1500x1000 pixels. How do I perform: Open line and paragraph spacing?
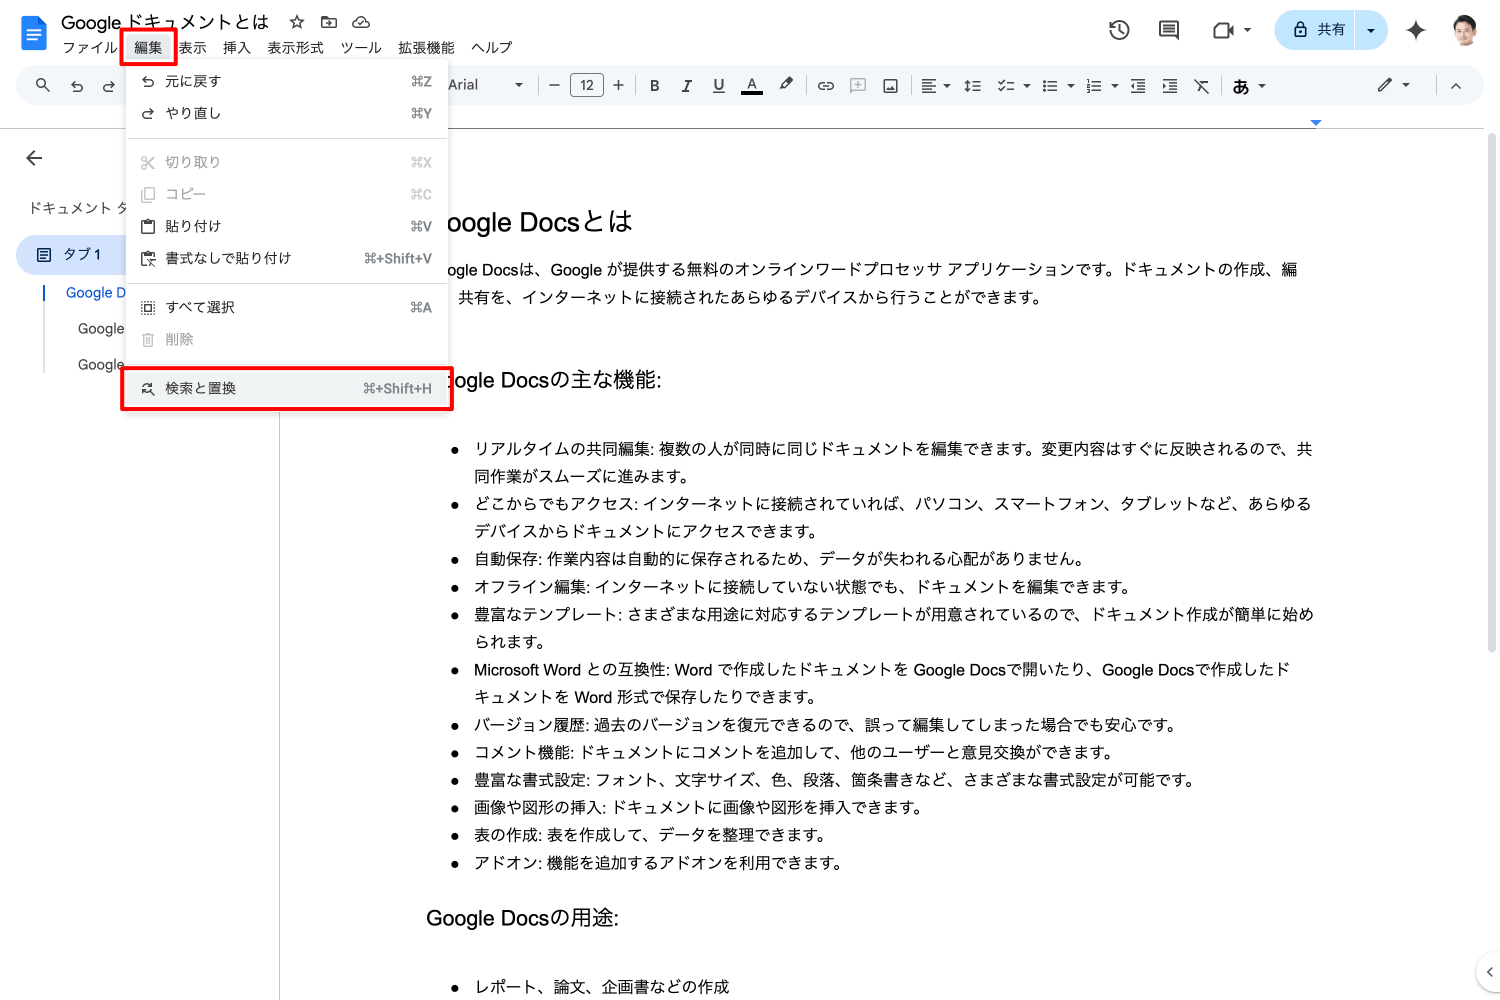click(972, 86)
